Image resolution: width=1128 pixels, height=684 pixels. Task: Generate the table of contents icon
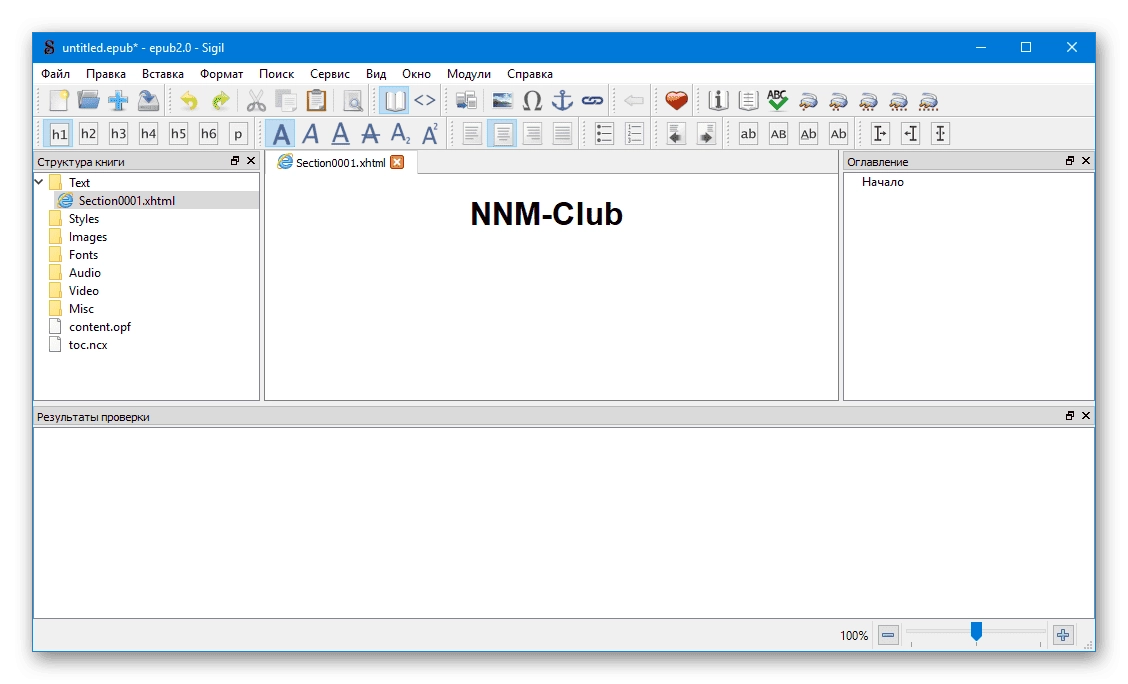tap(748, 101)
